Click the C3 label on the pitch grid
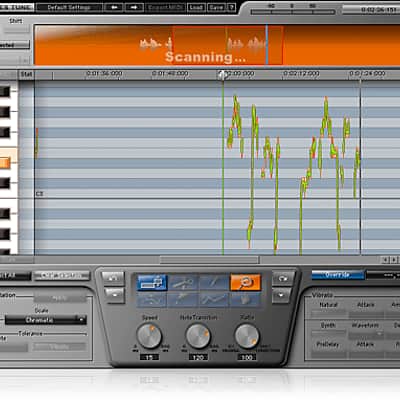400x400 pixels. point(39,194)
